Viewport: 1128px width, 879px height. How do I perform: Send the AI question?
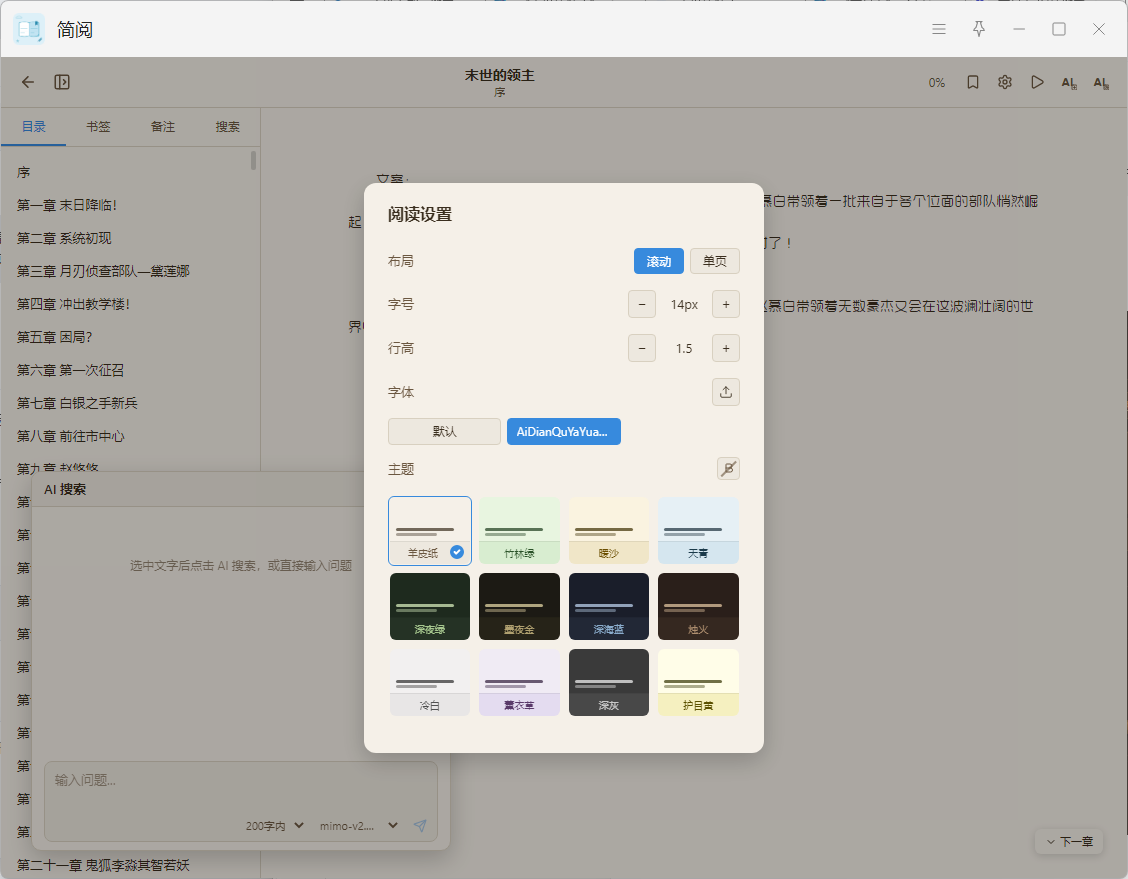pyautogui.click(x=420, y=826)
